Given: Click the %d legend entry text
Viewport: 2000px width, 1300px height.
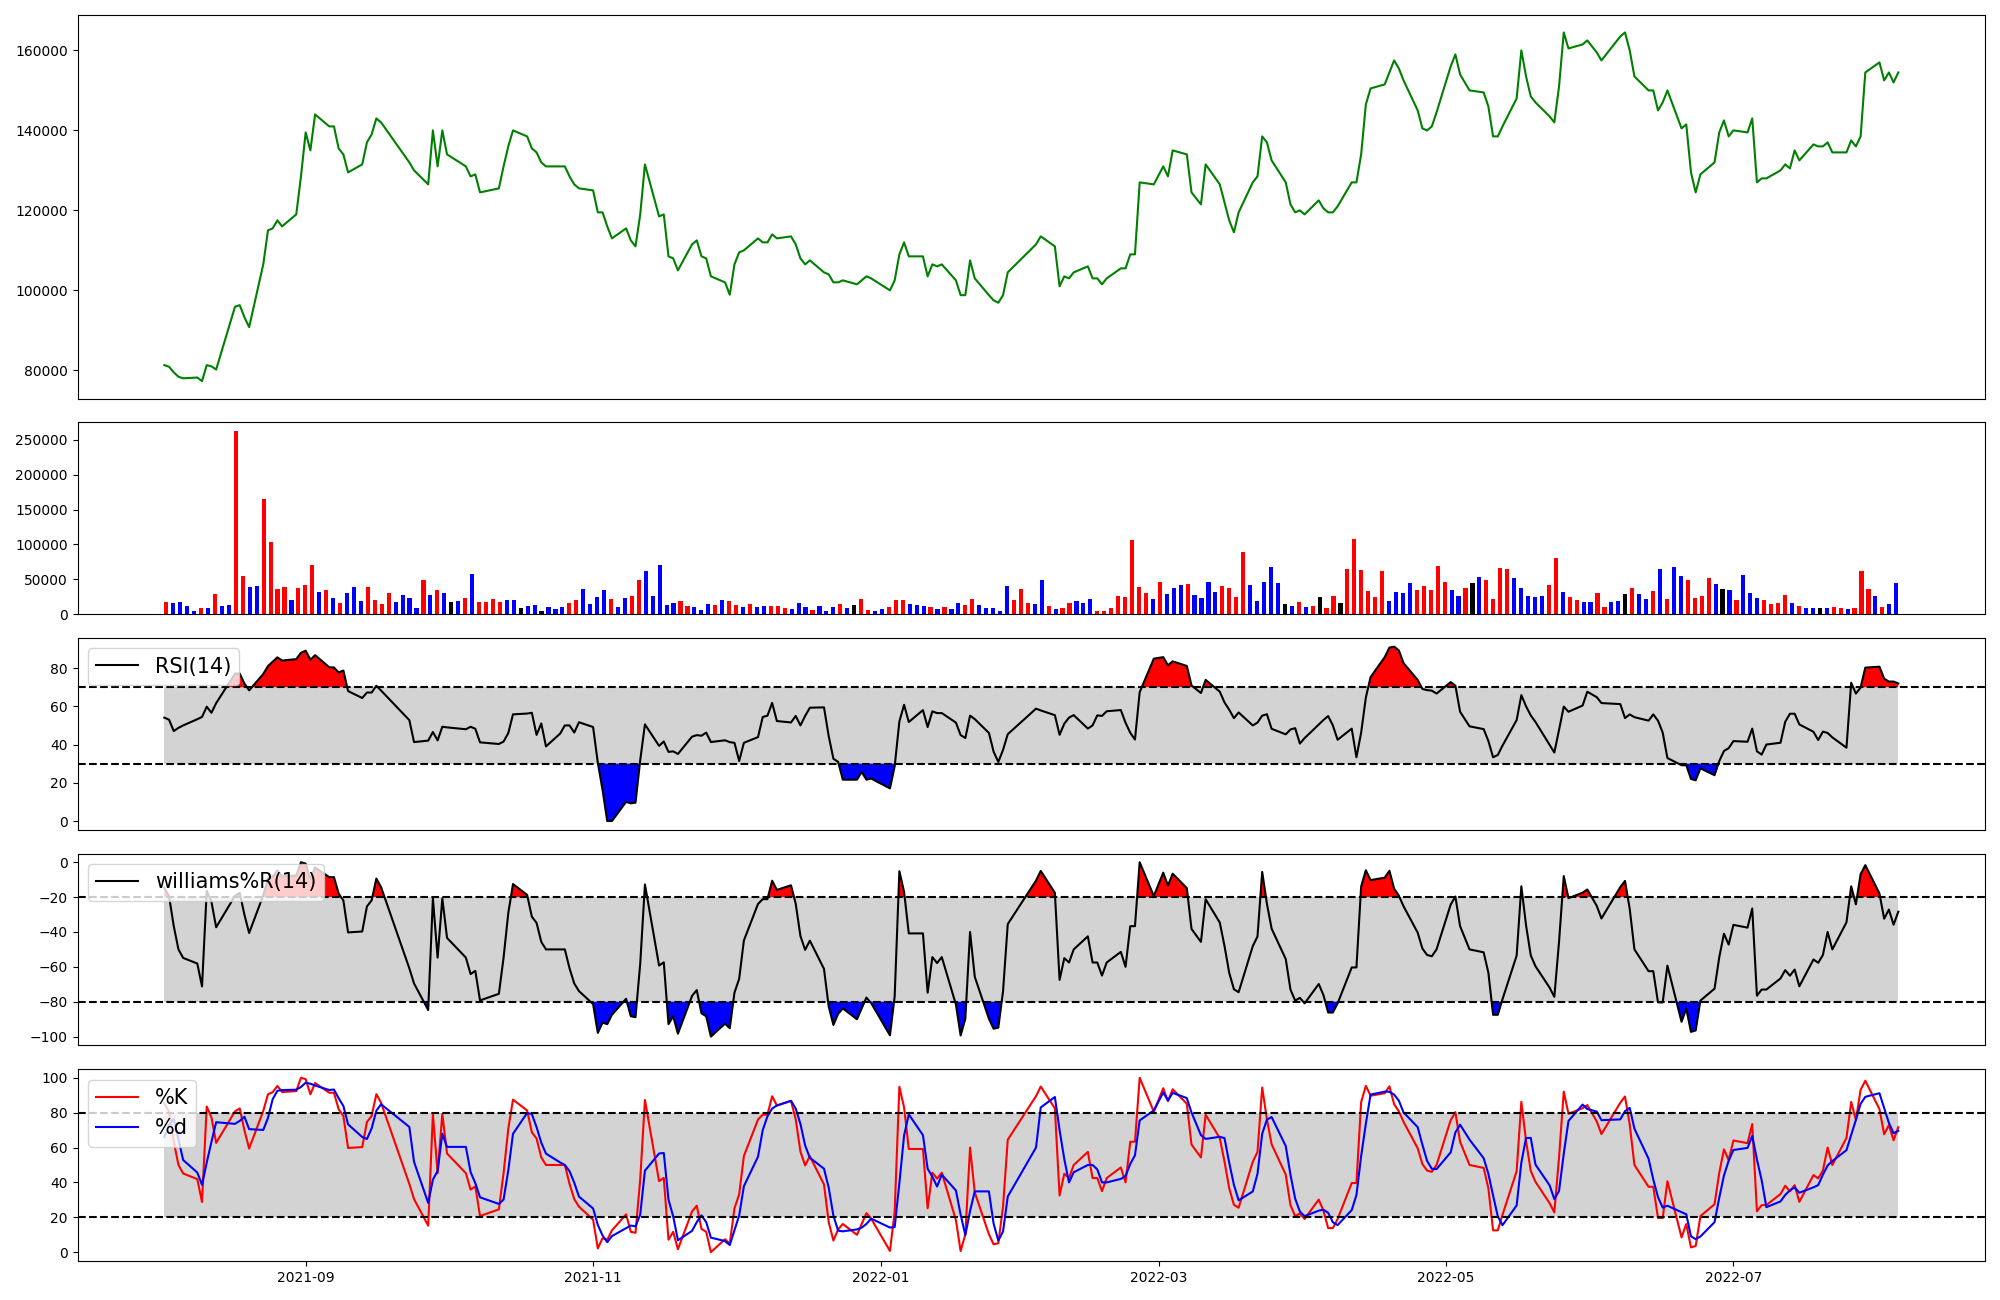Looking at the screenshot, I should pyautogui.click(x=171, y=1127).
